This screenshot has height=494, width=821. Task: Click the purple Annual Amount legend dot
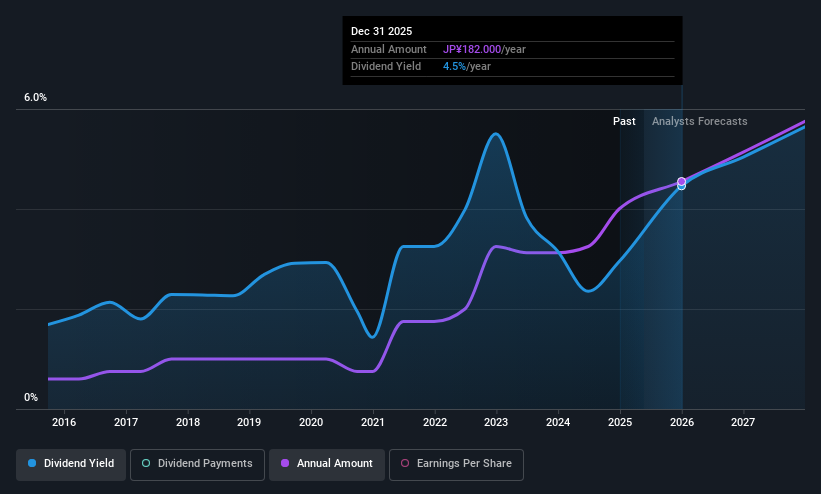(285, 463)
